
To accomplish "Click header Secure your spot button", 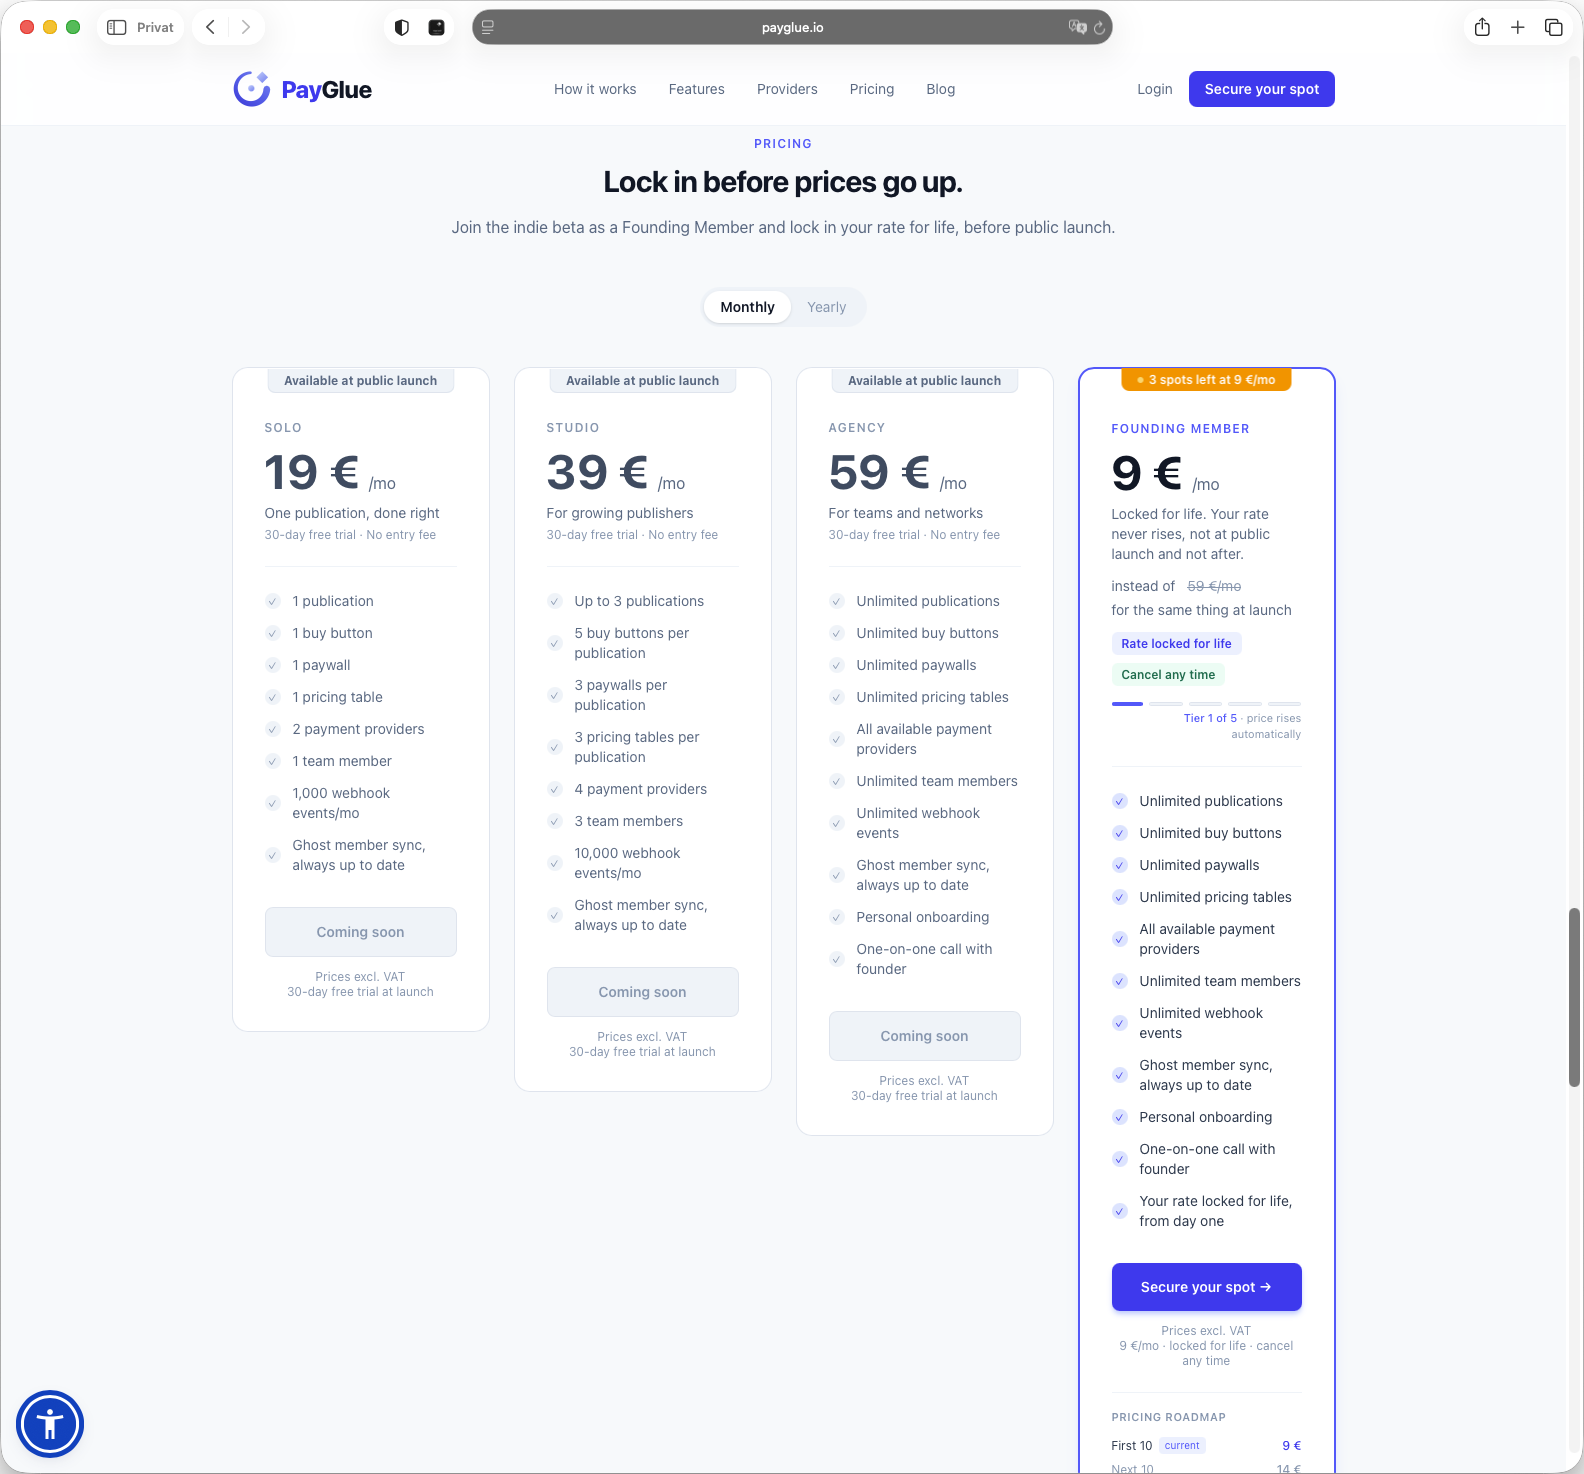I will (1262, 89).
